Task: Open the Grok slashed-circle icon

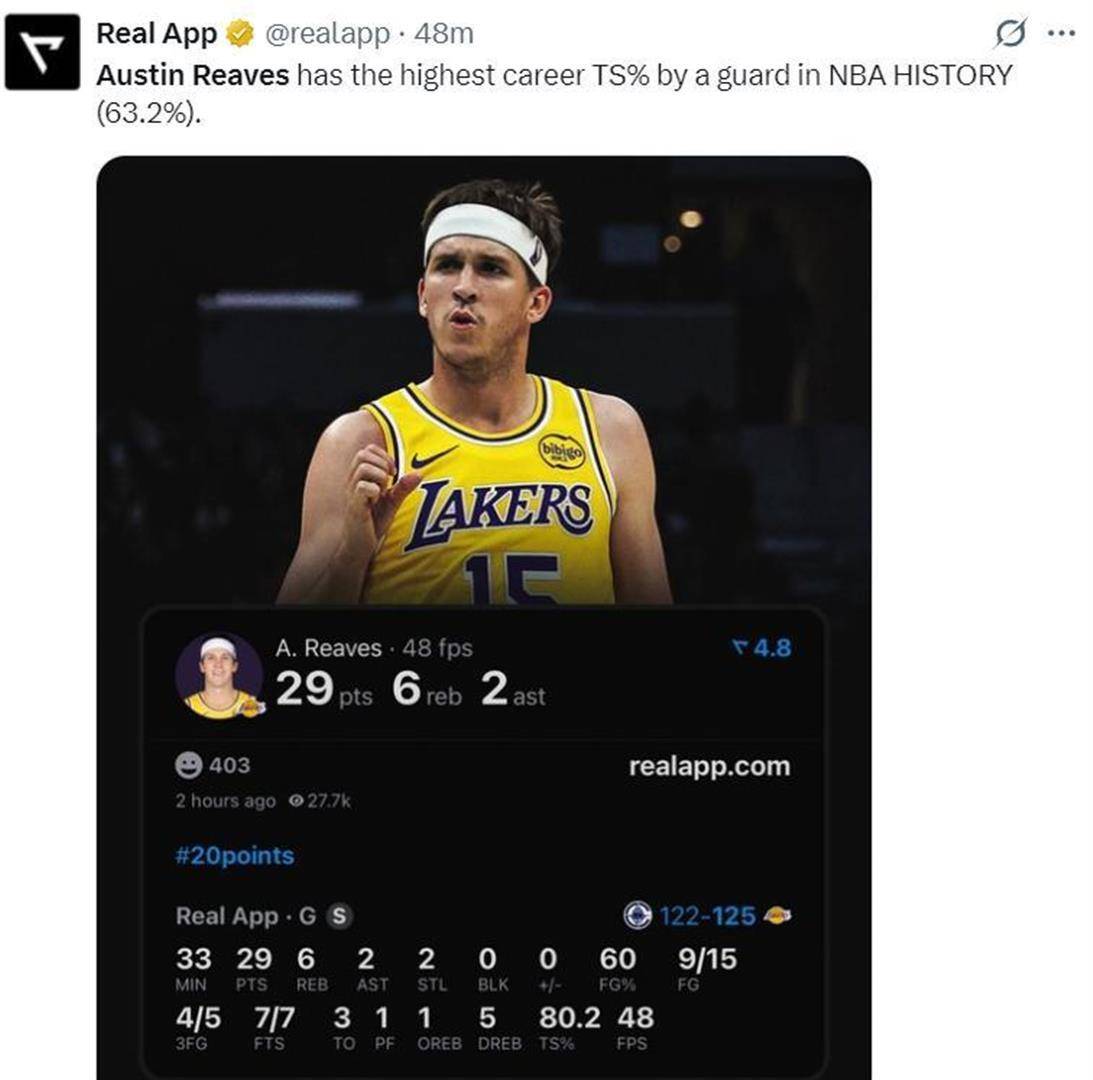Action: [x=1011, y=34]
